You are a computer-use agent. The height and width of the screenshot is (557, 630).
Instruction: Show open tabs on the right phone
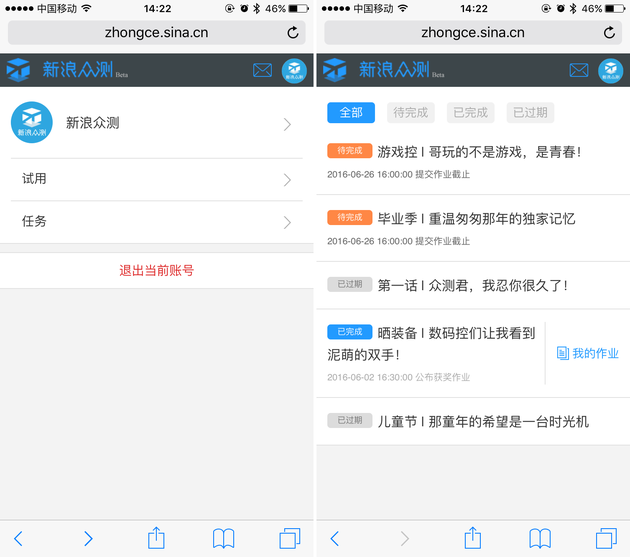click(606, 539)
